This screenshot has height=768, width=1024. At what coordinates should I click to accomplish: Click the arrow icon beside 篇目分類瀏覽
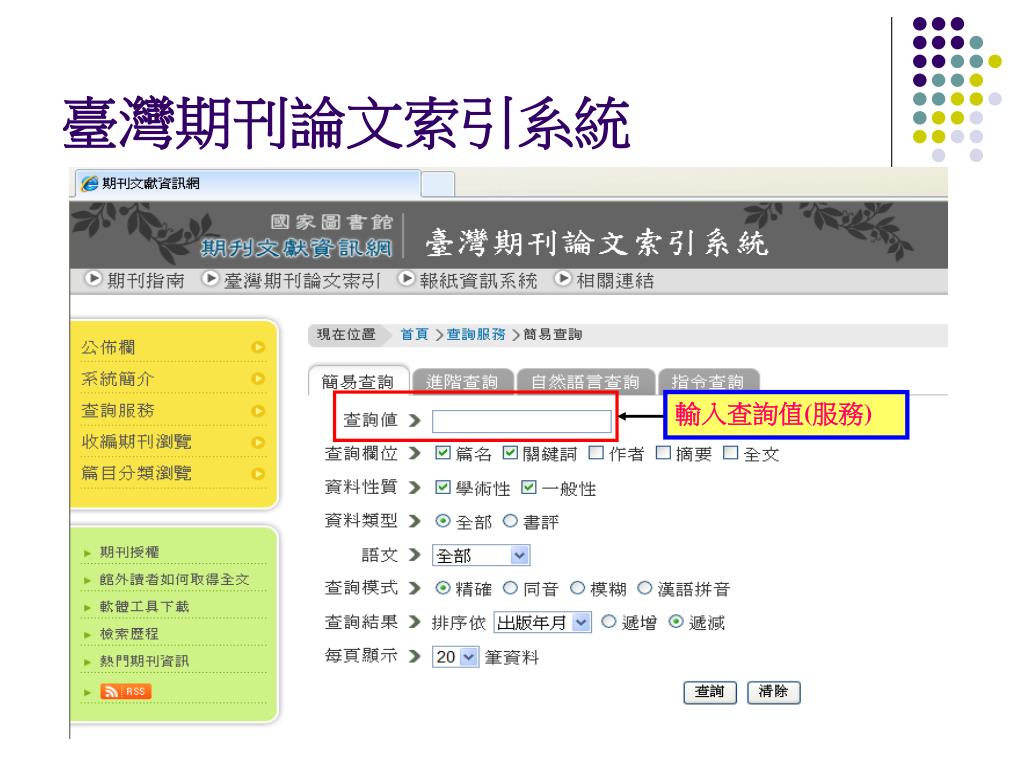[x=258, y=473]
